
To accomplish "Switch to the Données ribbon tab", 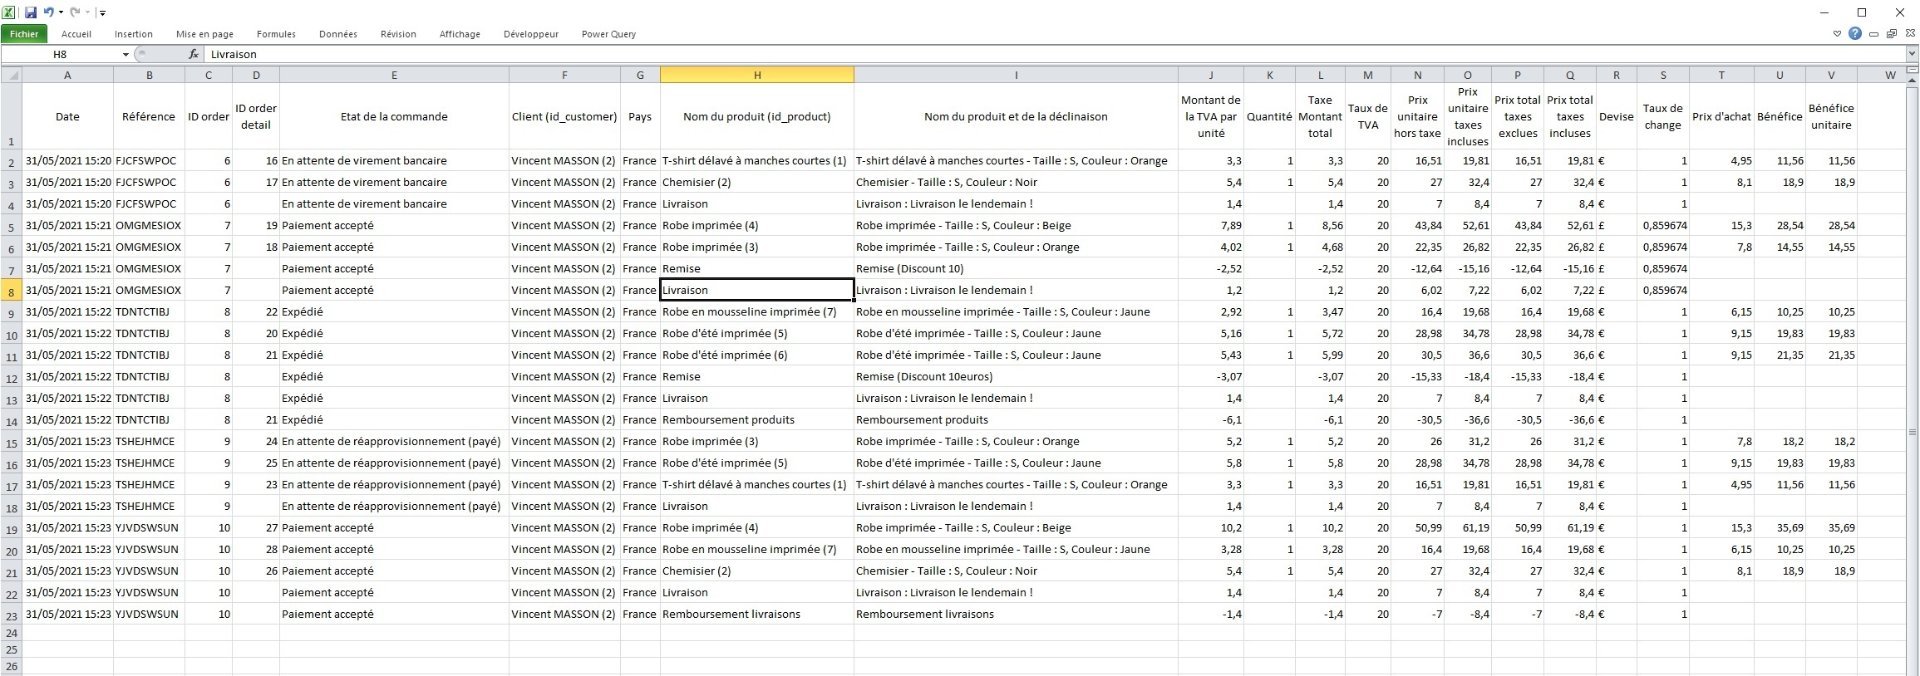I will tap(338, 34).
